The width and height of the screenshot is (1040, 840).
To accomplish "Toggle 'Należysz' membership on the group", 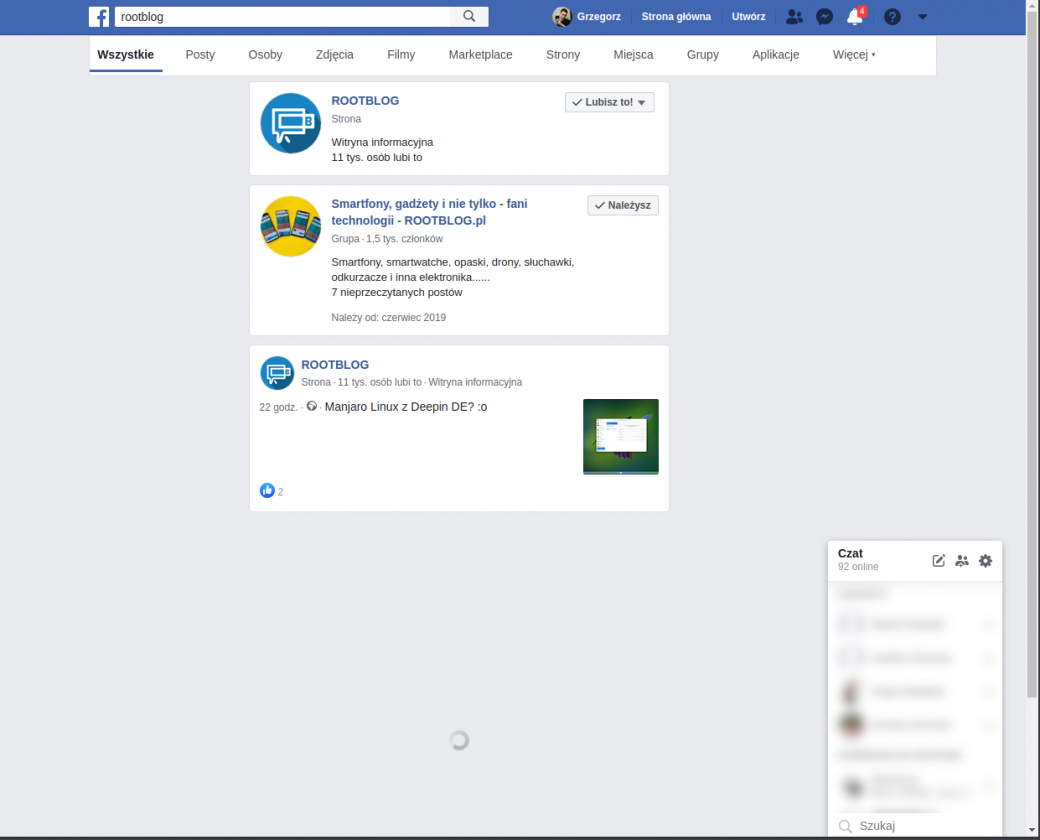I will tap(622, 204).
